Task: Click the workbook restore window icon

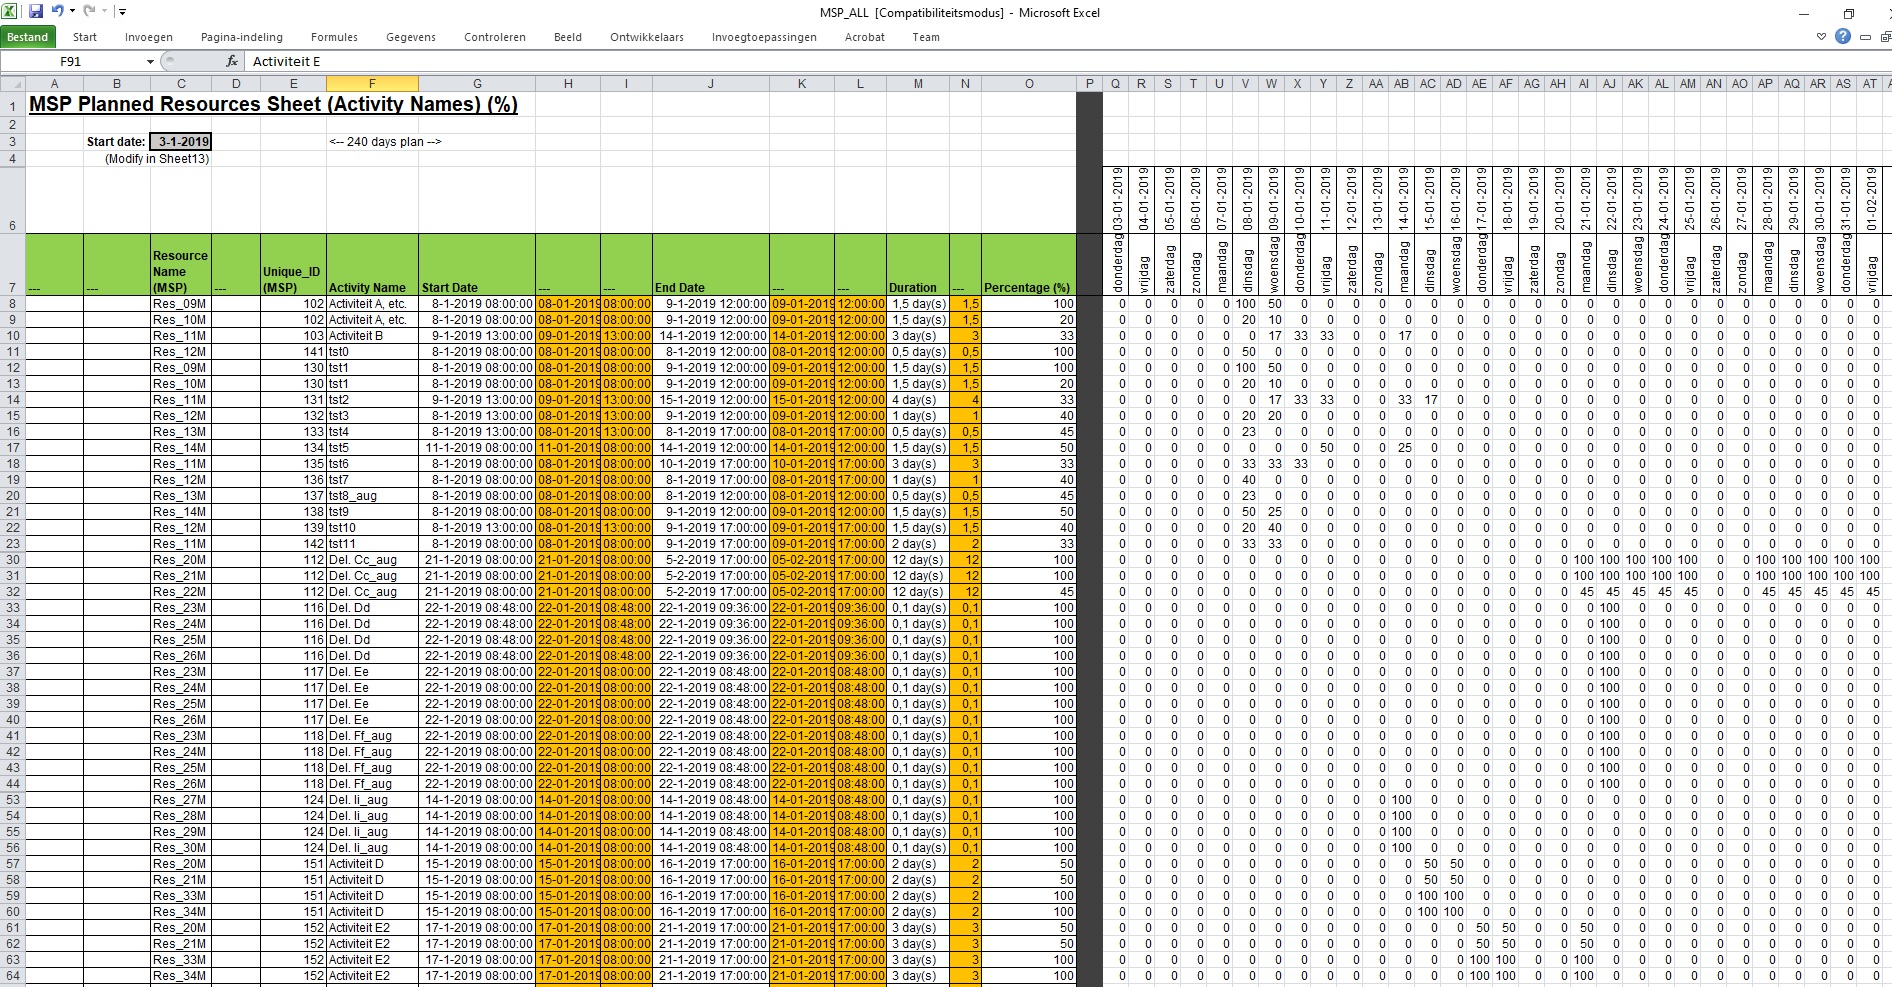Action: (x=1885, y=37)
